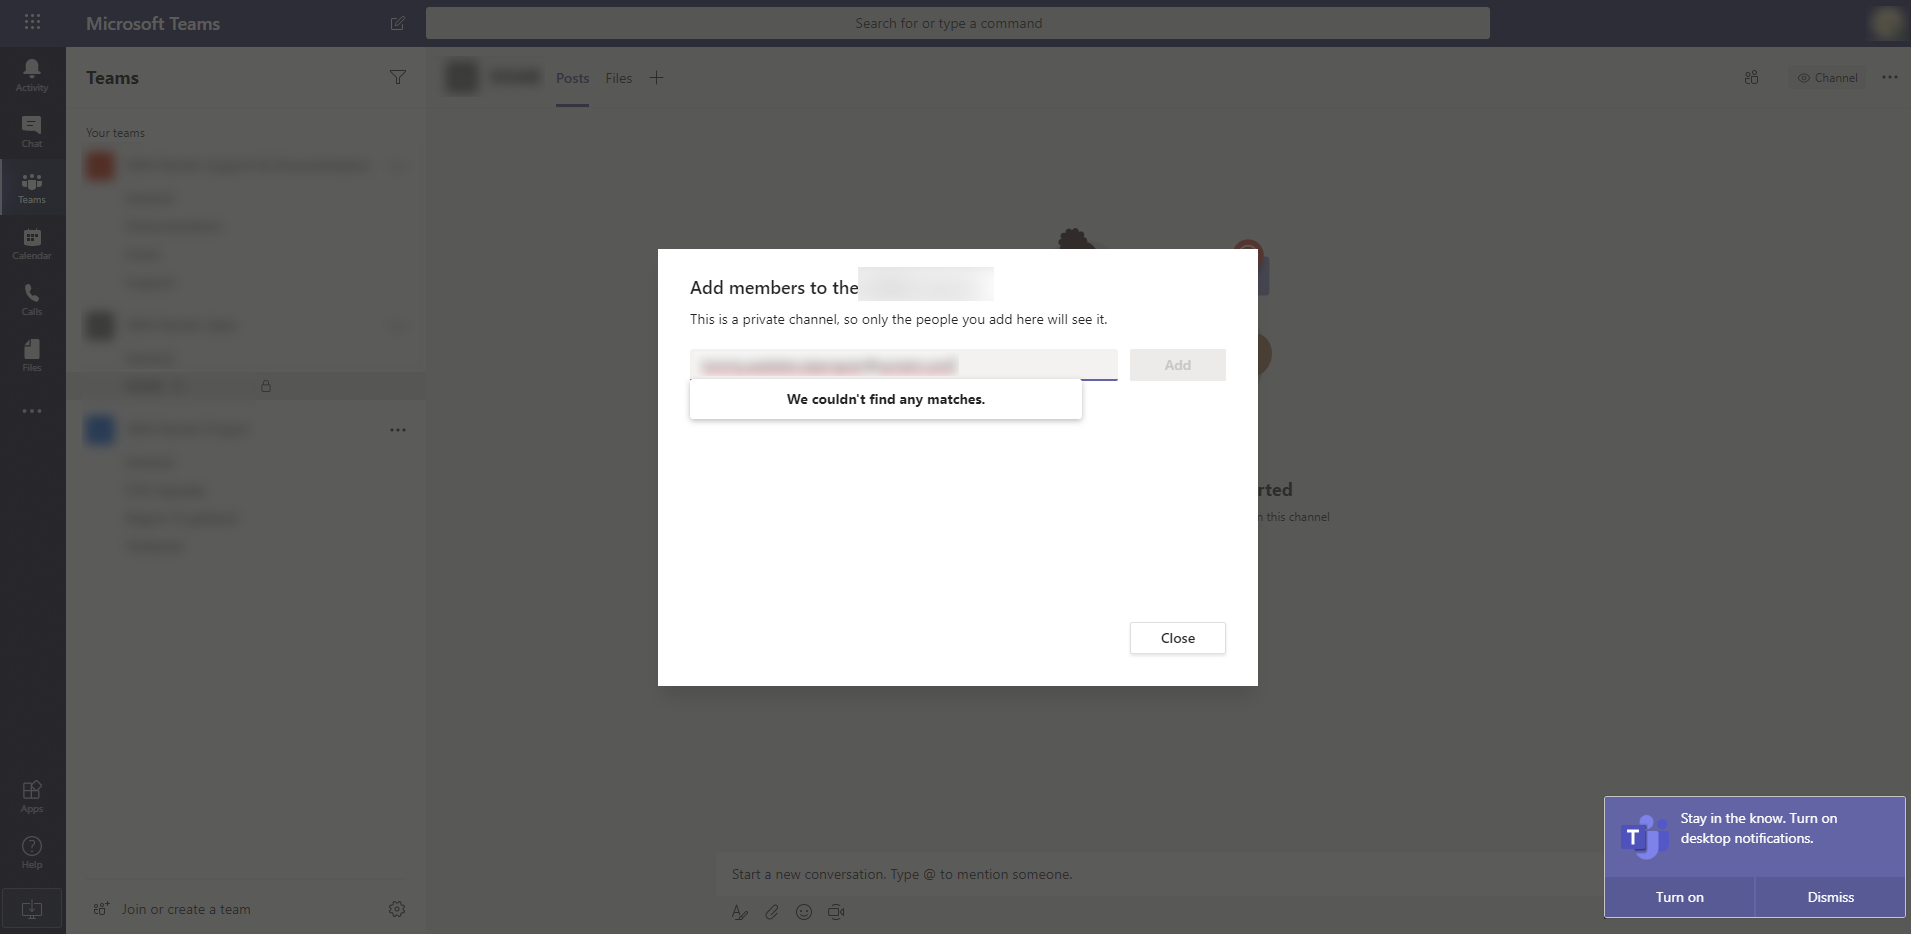Open channel members people icon in header
The image size is (1911, 934).
coord(1751,77)
